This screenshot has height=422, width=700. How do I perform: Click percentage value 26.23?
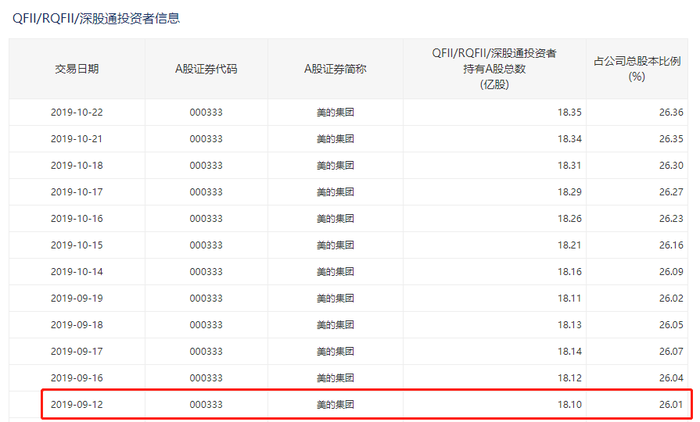tap(671, 218)
